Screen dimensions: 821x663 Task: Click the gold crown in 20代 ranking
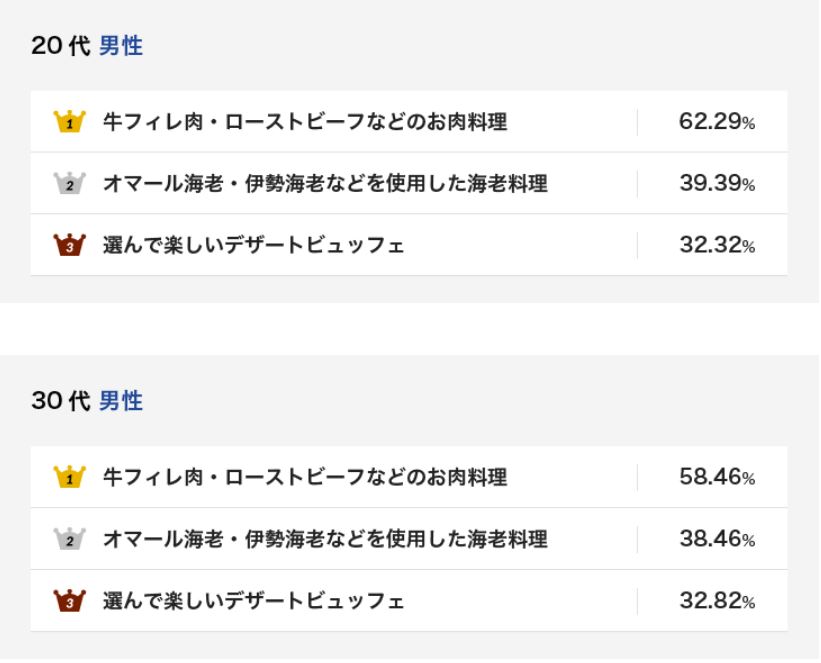(x=69, y=122)
